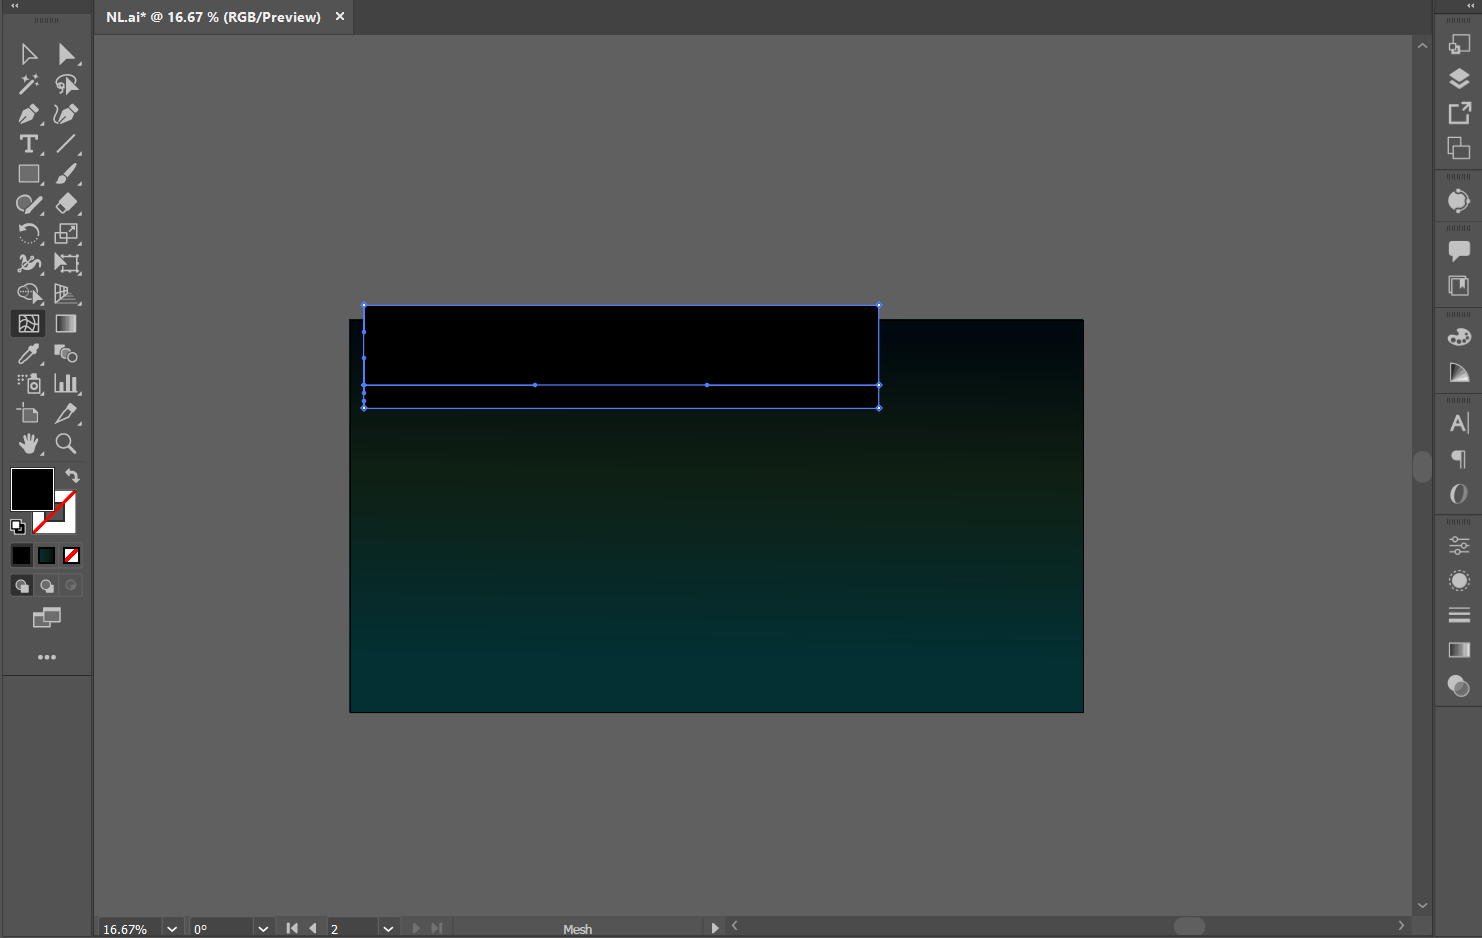Pick the Perspective Grid tool

(x=66, y=294)
